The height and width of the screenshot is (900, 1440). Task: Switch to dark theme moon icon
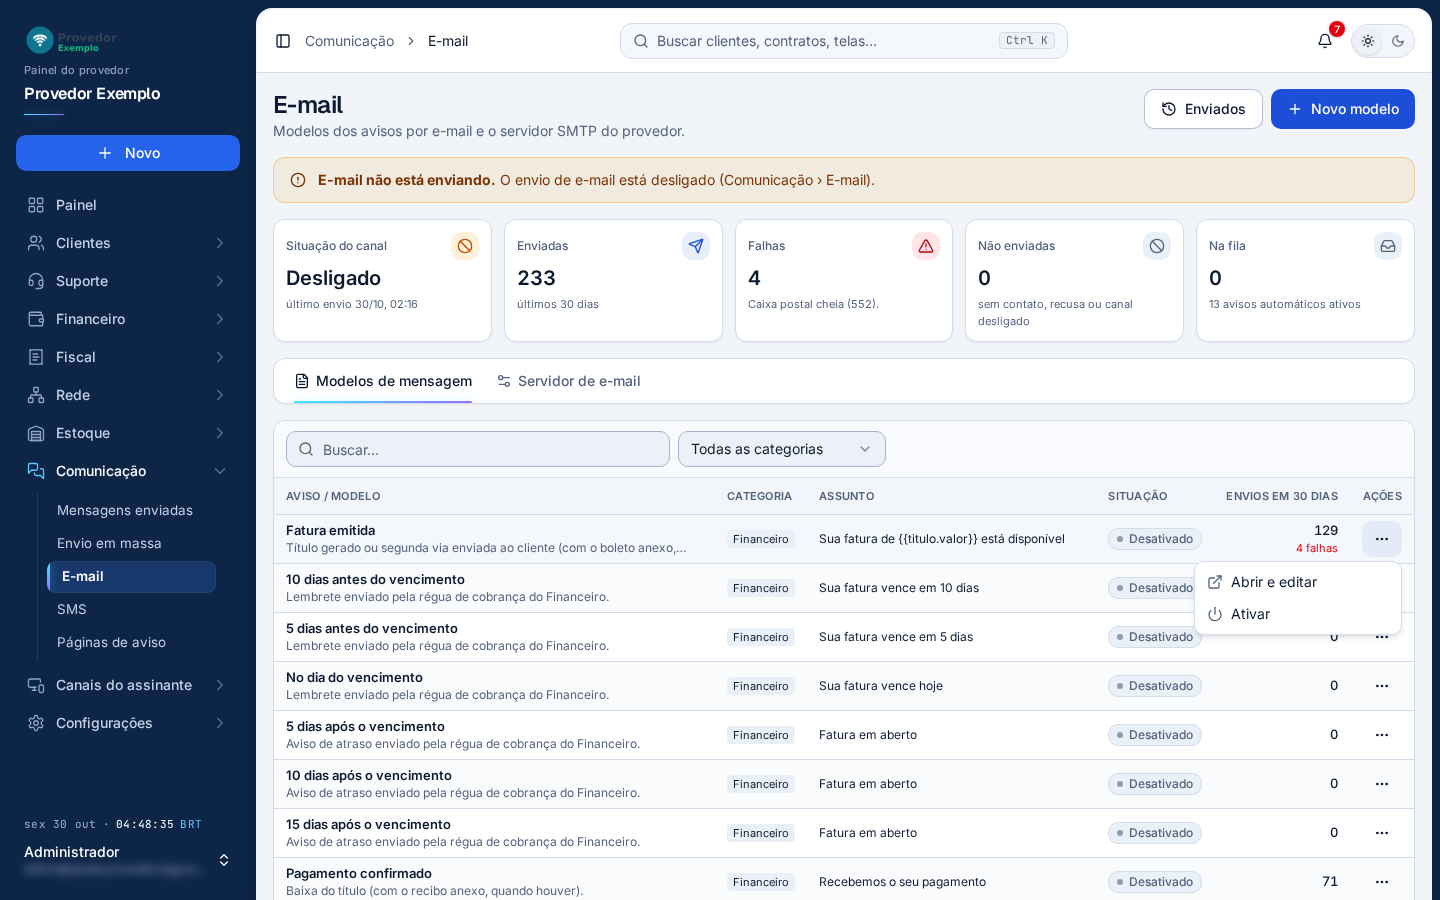(x=1398, y=41)
